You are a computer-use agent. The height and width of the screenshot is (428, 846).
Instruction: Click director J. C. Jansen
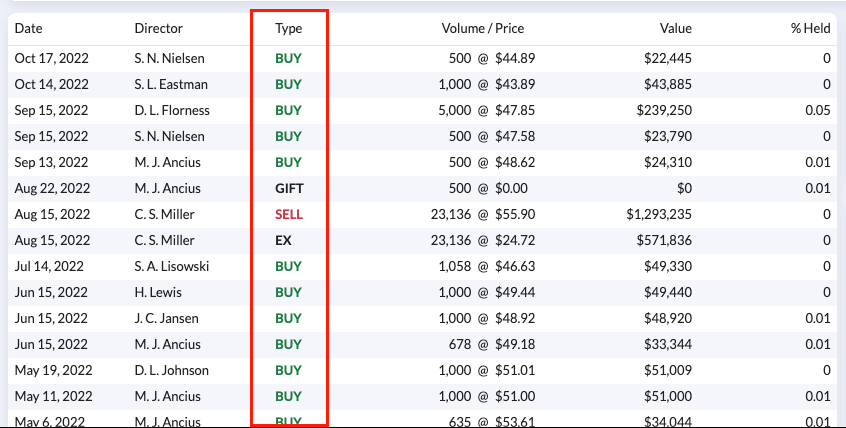click(x=167, y=318)
